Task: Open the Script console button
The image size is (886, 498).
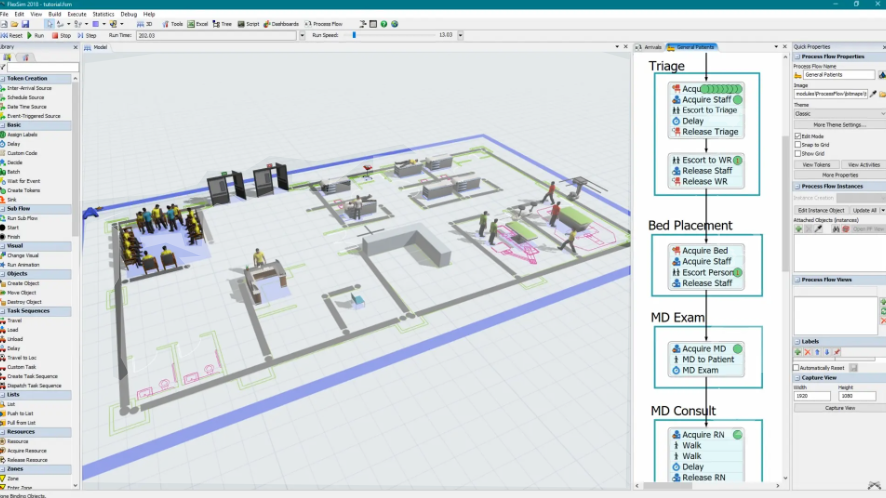Action: point(248,24)
